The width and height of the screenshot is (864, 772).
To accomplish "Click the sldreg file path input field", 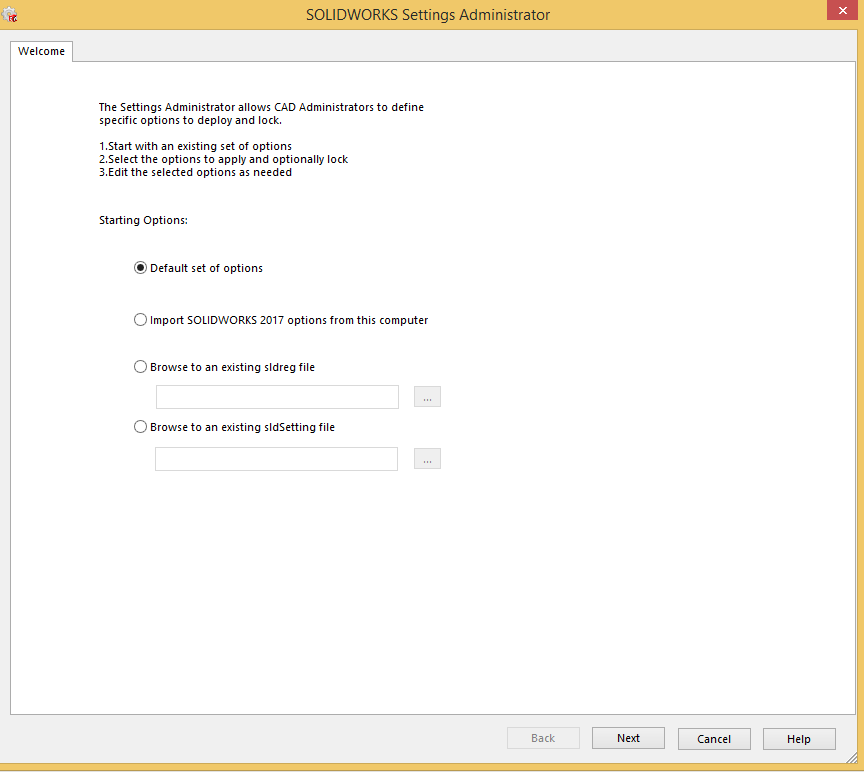I will click(x=277, y=397).
